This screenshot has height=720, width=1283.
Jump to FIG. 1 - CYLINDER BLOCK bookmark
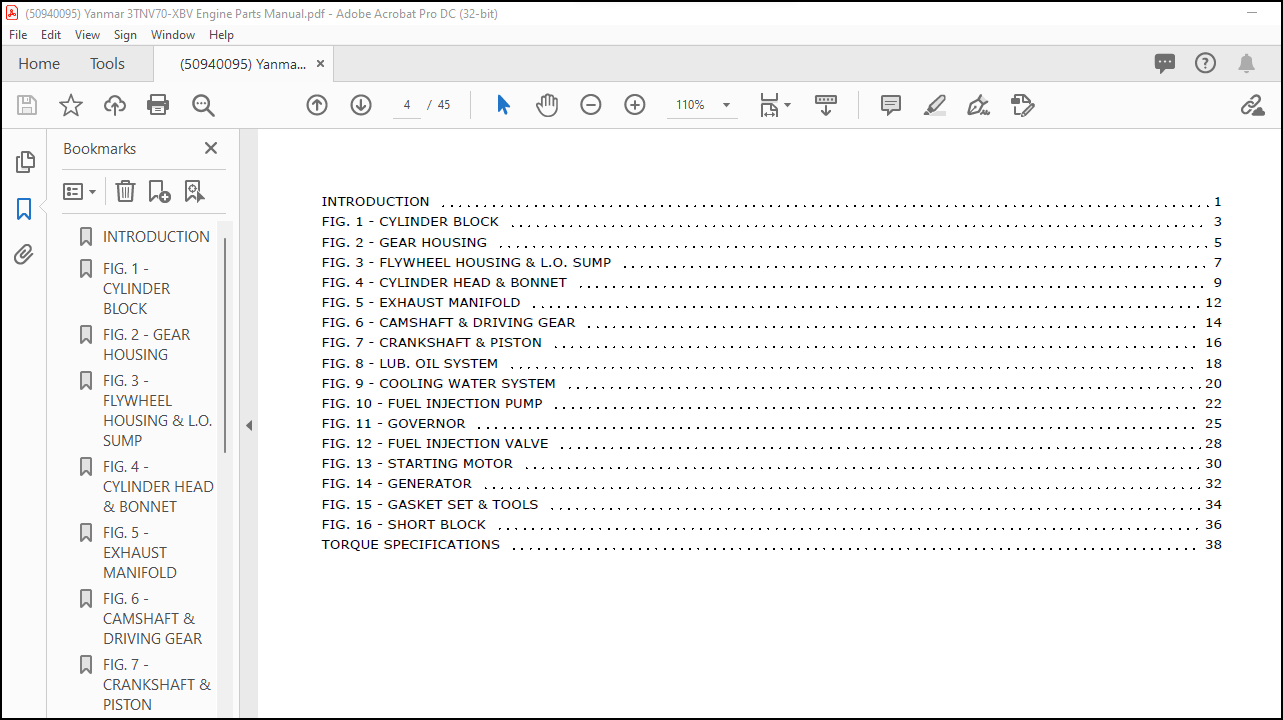[137, 289]
